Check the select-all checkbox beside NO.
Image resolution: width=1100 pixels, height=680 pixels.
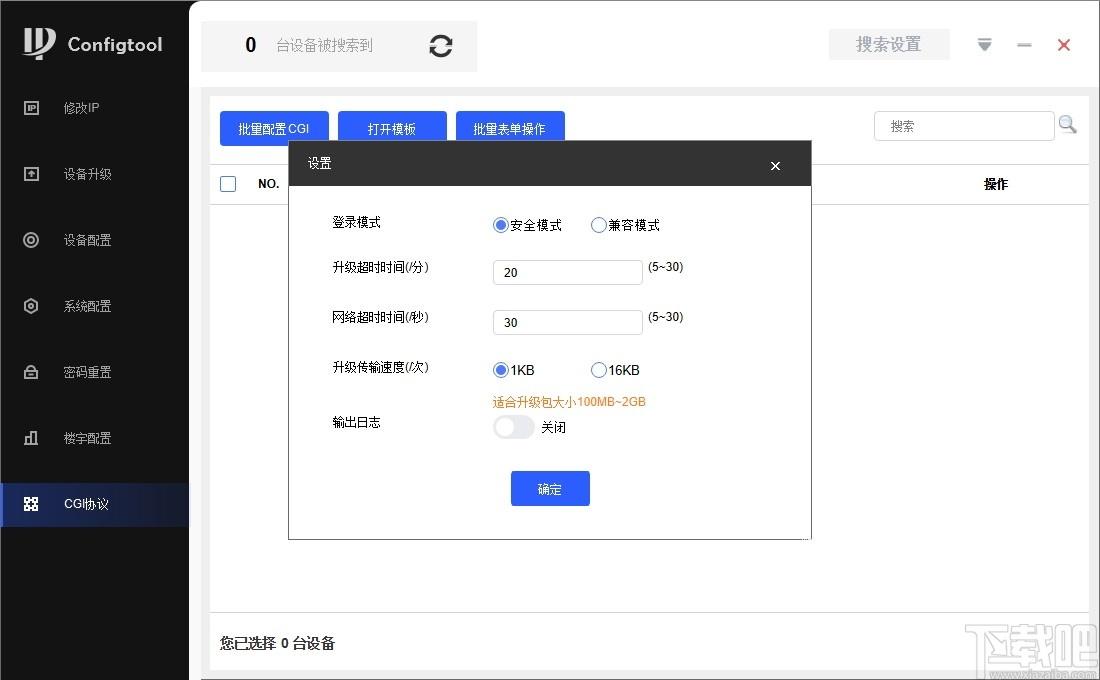(228, 184)
